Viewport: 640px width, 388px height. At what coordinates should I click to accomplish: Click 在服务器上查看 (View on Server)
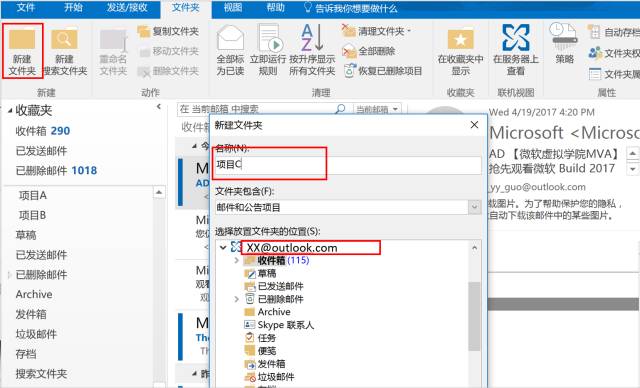(x=516, y=50)
